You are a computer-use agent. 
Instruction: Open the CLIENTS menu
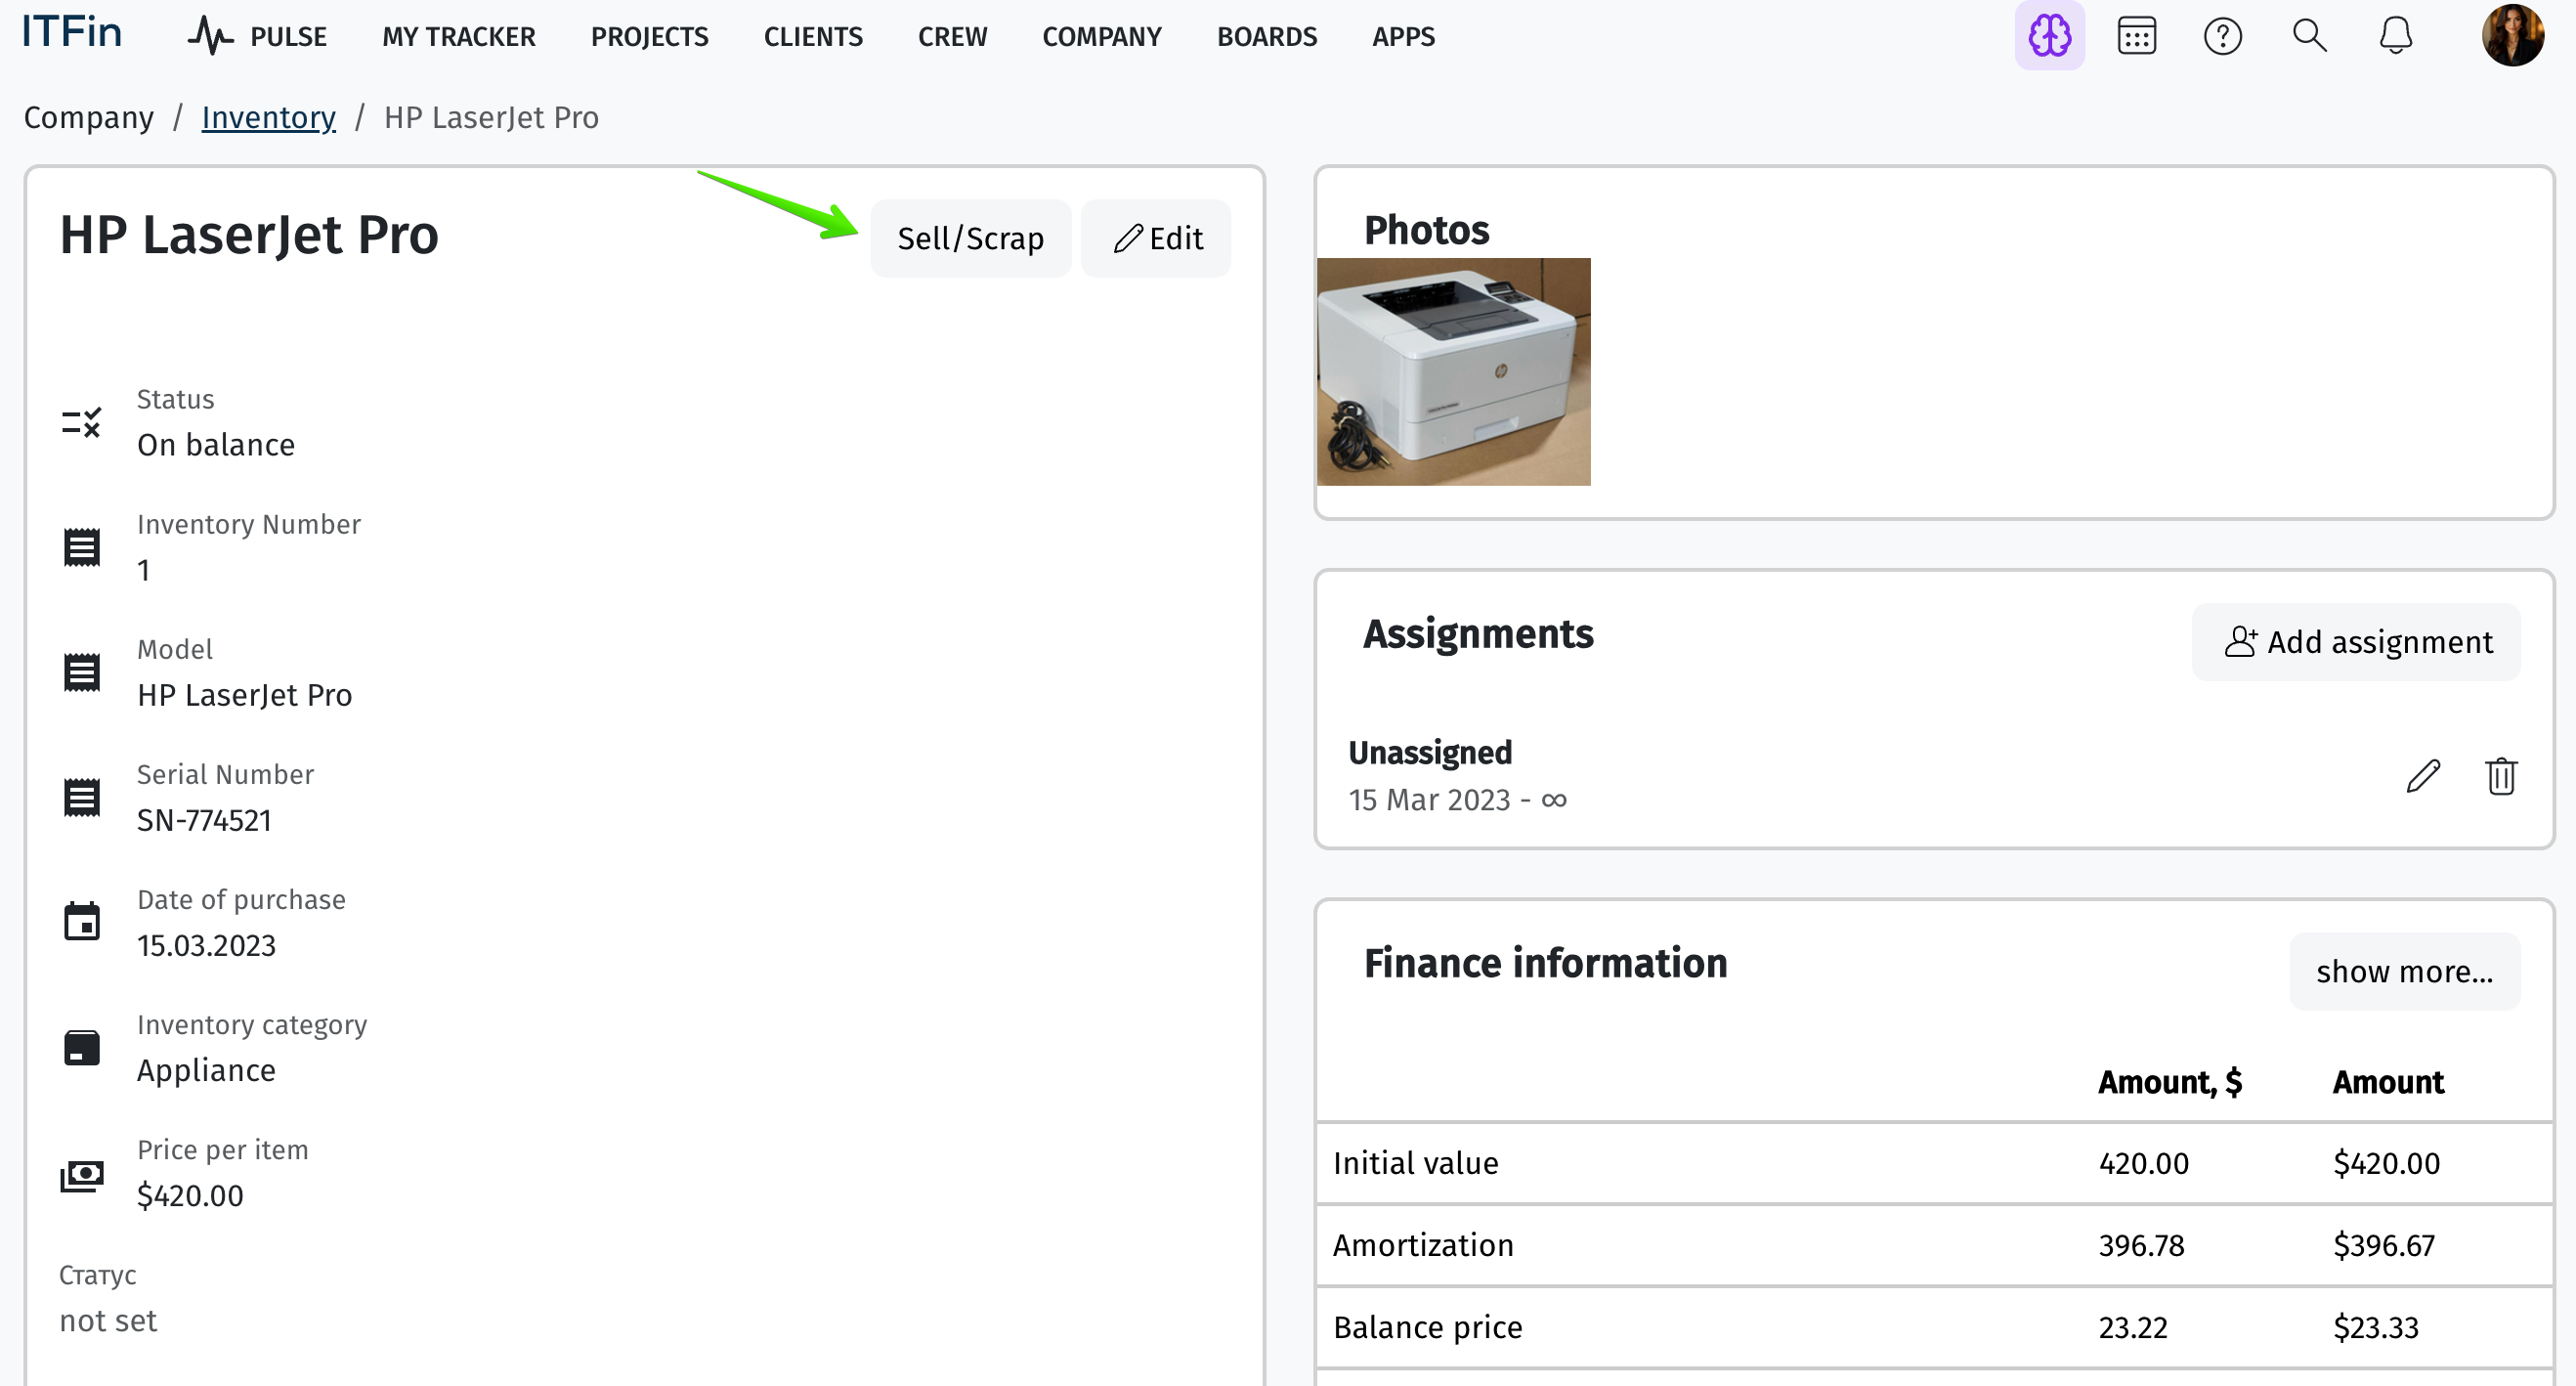point(813,37)
